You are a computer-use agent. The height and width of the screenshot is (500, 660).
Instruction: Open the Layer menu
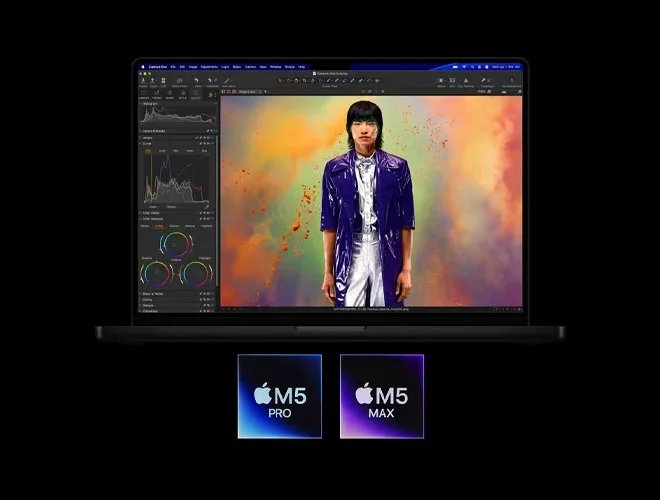click(x=225, y=67)
